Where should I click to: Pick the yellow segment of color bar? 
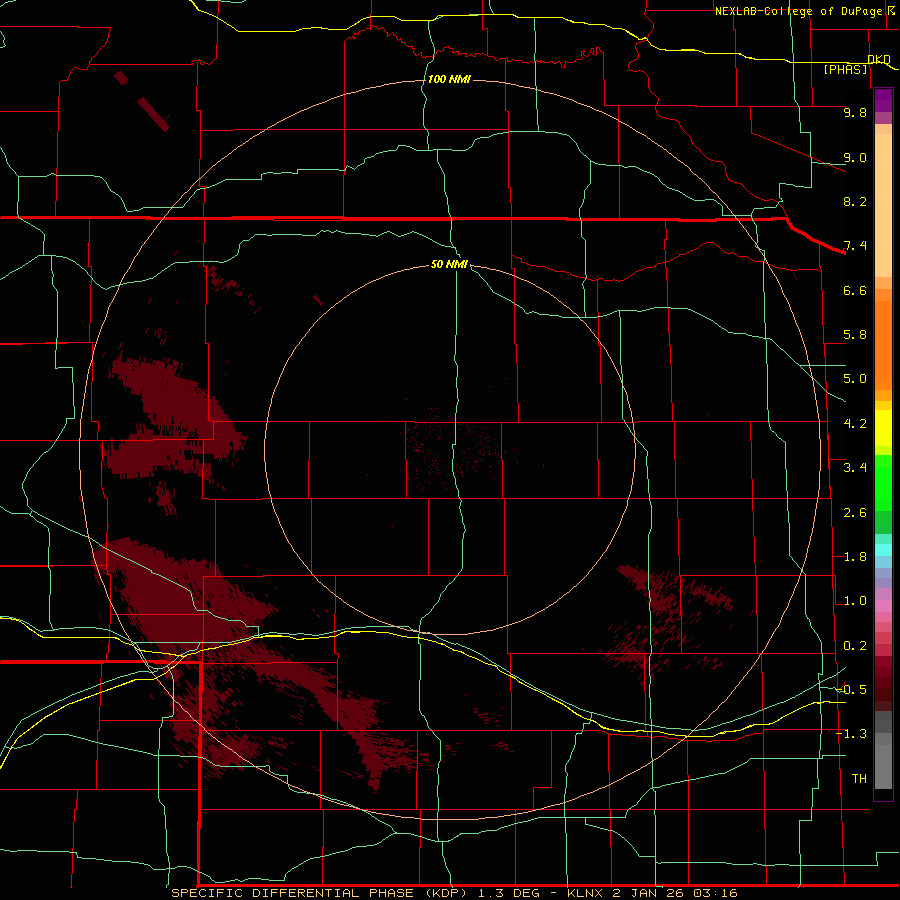pos(883,428)
